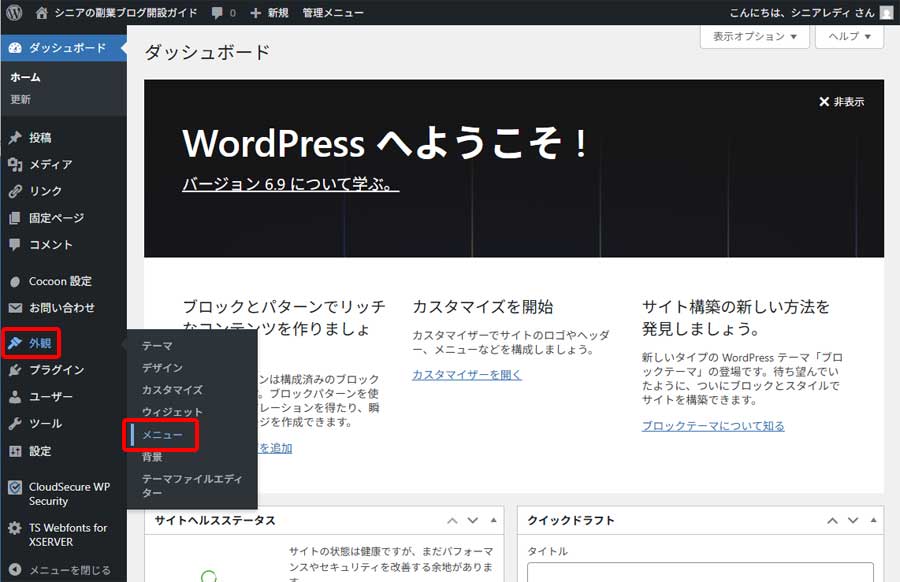900x582 pixels.
Task: Expand the ヘルプ dropdown
Action: (847, 37)
